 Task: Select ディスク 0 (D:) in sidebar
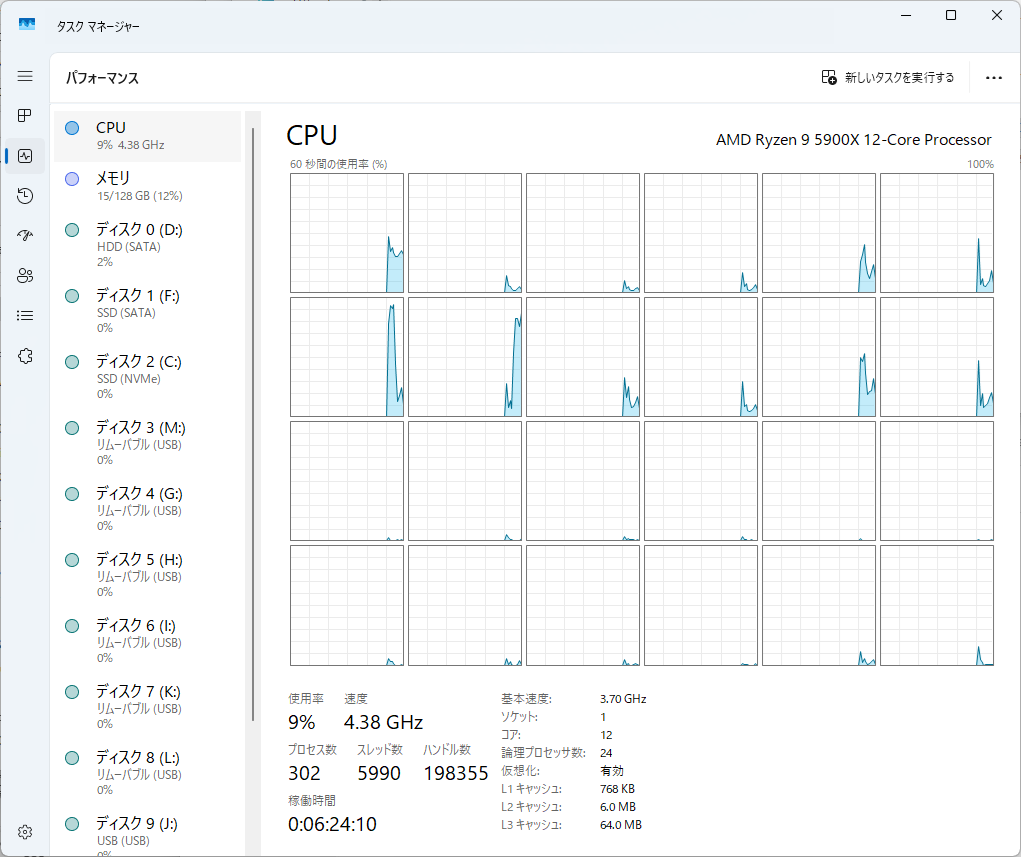tap(147, 245)
